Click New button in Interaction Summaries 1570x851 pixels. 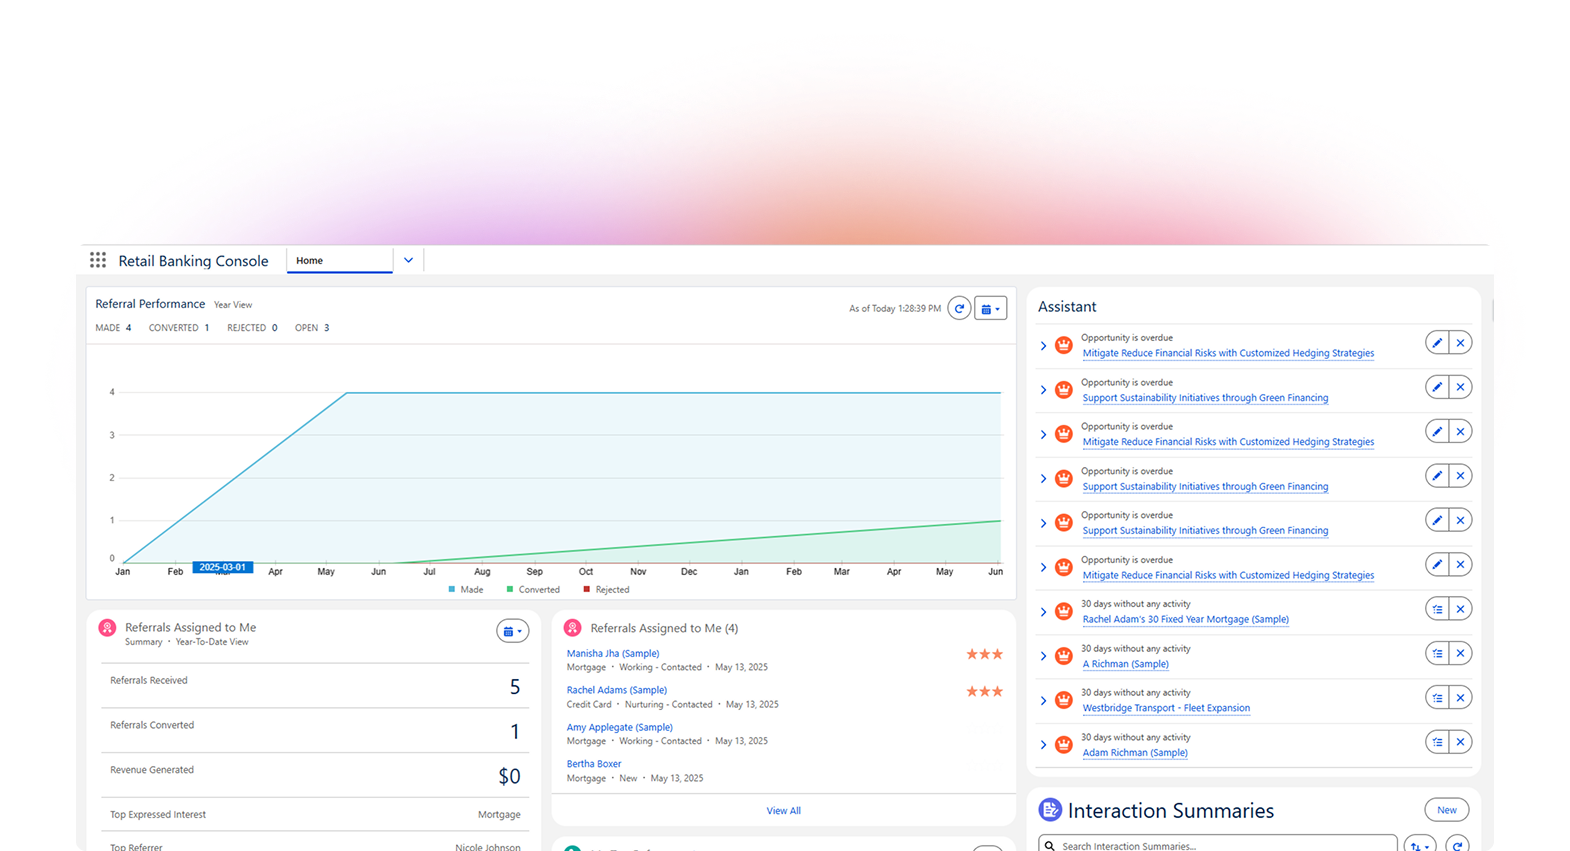(x=1446, y=810)
